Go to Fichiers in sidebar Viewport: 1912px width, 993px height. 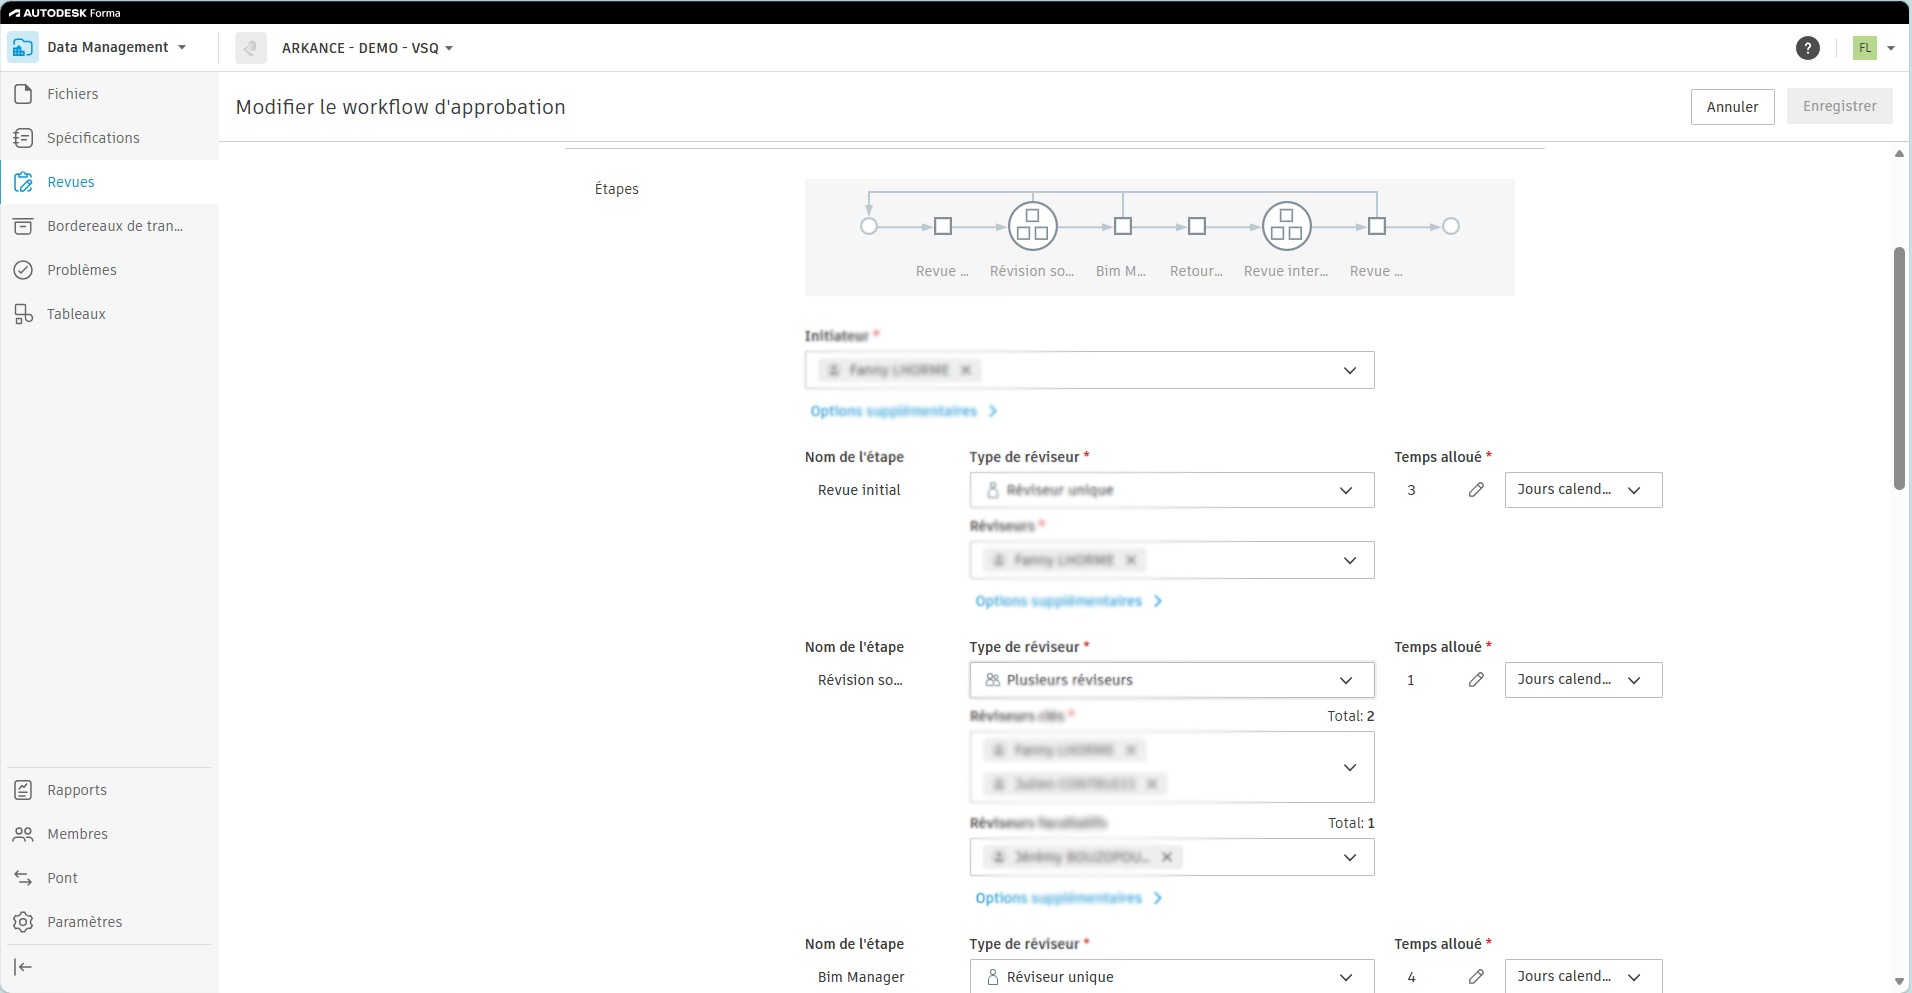[109, 94]
